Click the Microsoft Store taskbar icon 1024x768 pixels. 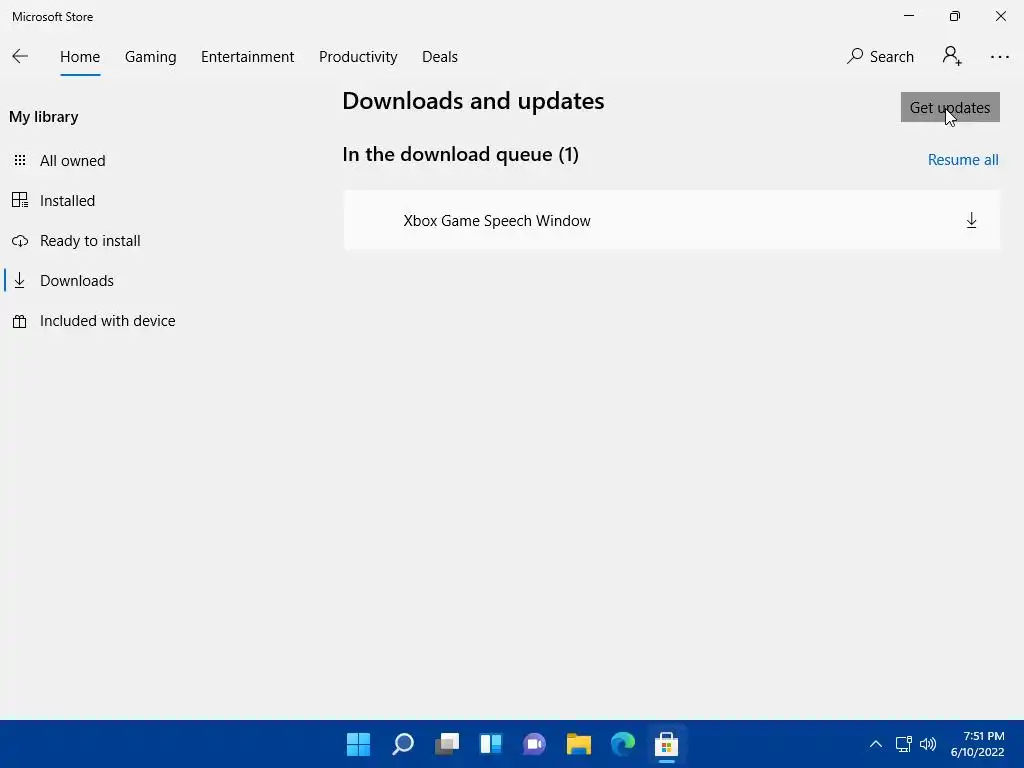click(x=666, y=744)
